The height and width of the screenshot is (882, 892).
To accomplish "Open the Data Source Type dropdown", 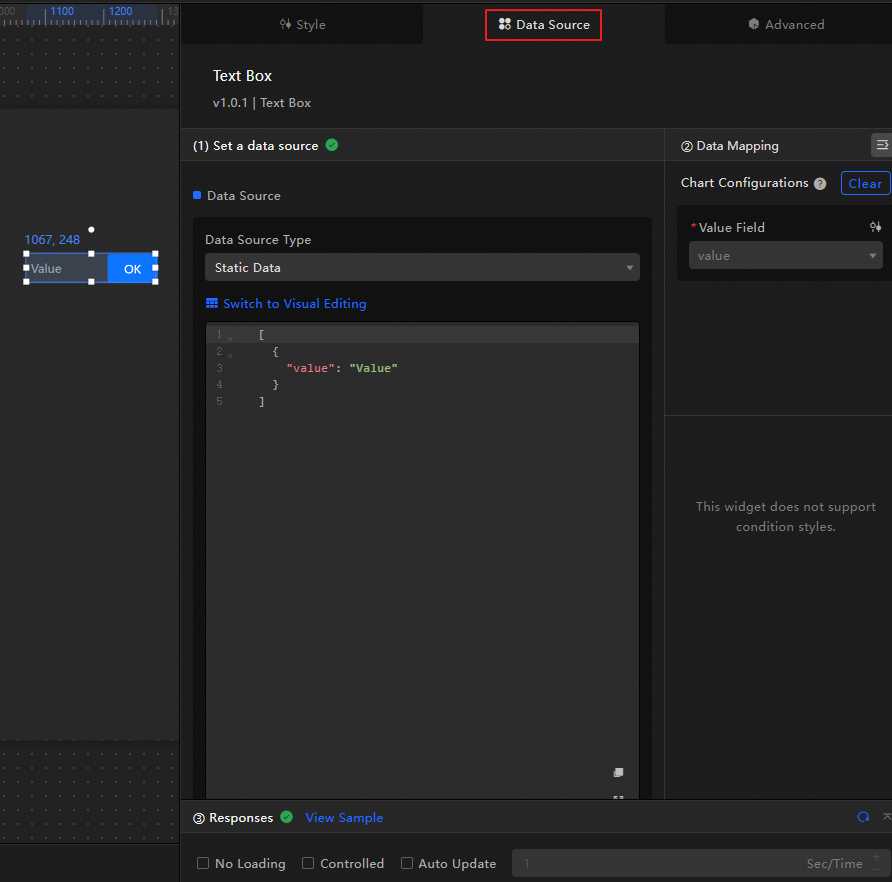I will [x=422, y=267].
